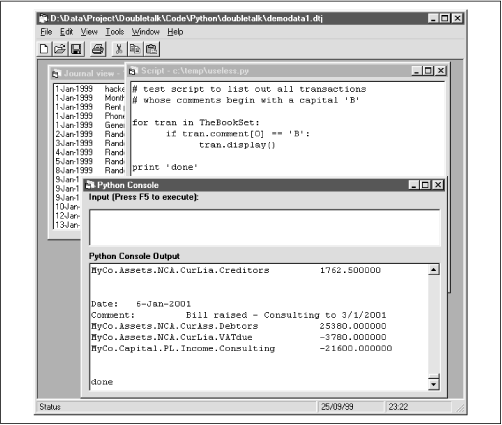Open the Window menu
The width and height of the screenshot is (502, 425).
click(145, 32)
